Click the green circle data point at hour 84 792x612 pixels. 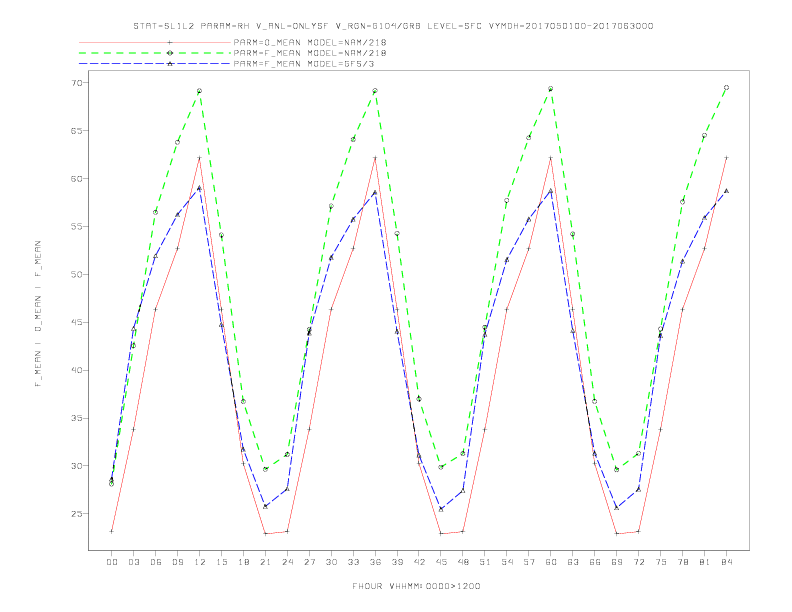[727, 87]
